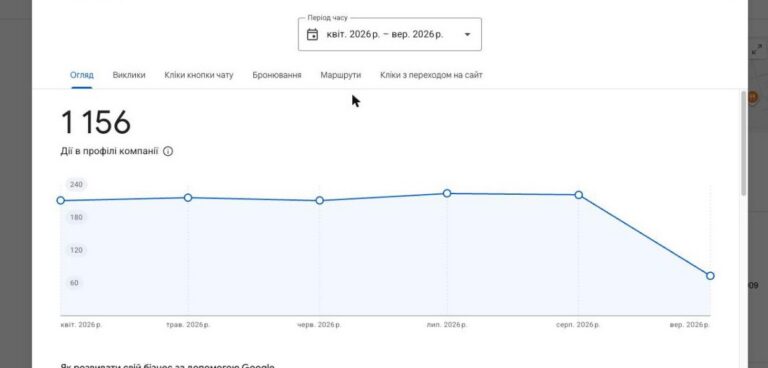This screenshot has width=768, height=368.
Task: Click the трав. 2026 р. x-axis label
Action: tap(188, 325)
